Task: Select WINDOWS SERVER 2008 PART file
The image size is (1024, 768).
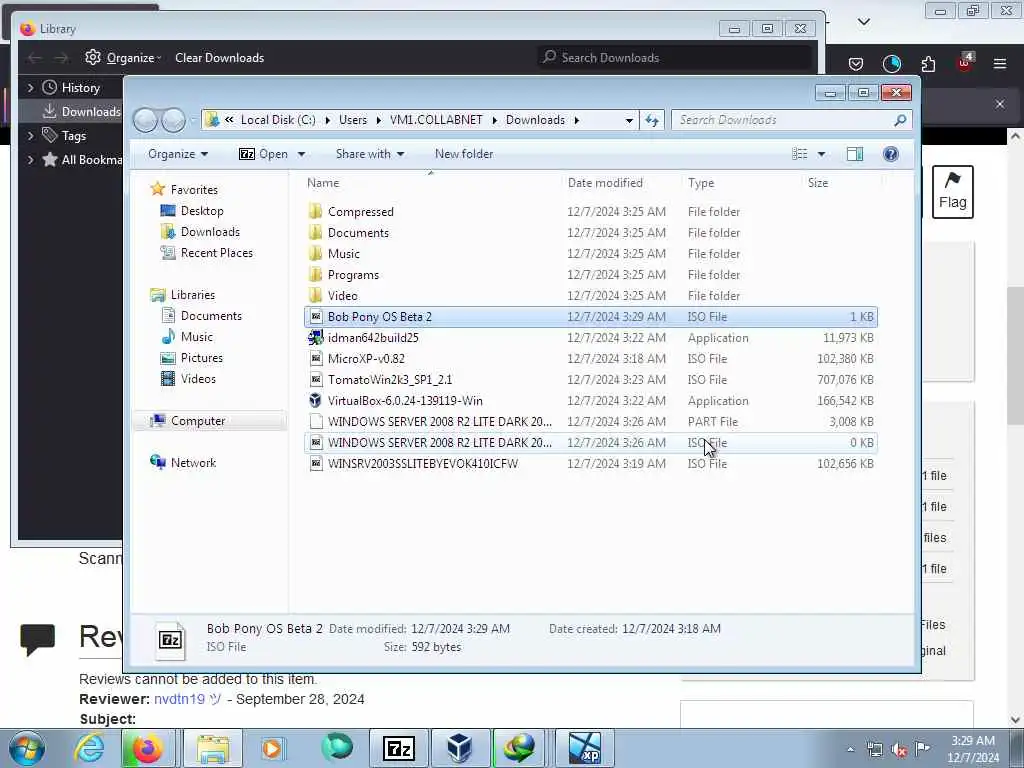Action: (x=591, y=421)
